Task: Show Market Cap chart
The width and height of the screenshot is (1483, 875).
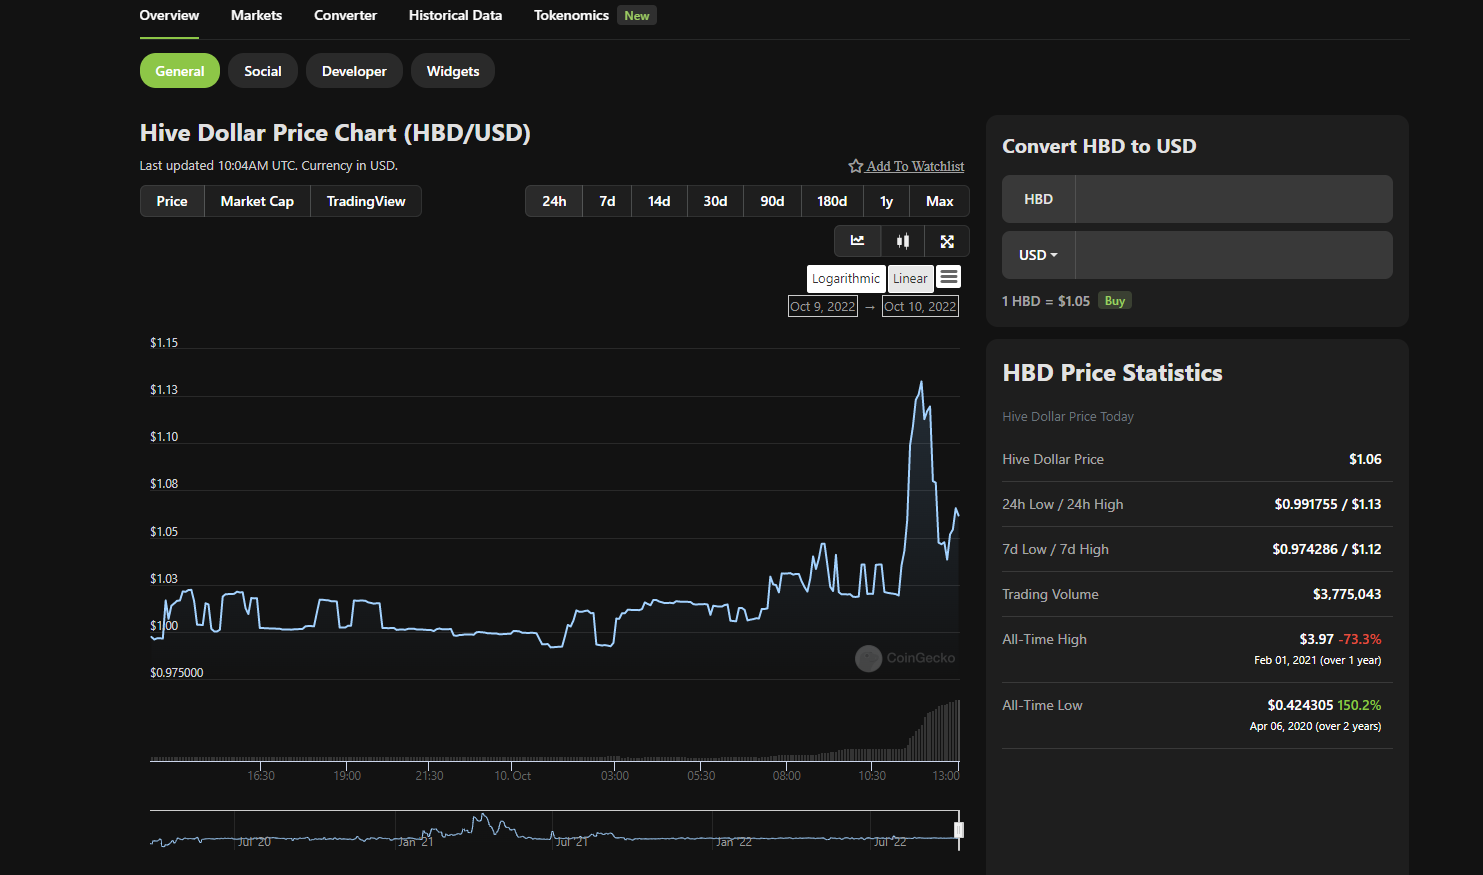Action: pos(257,201)
